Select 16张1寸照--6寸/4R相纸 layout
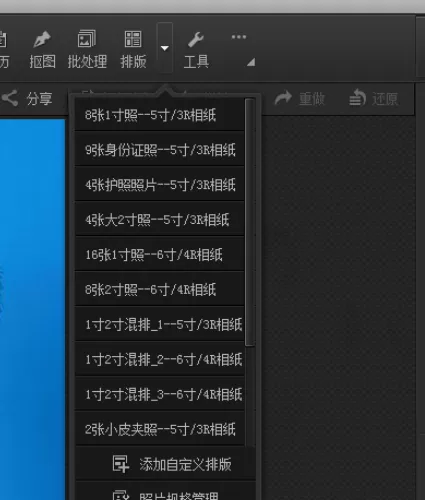The width and height of the screenshot is (425, 500). [160, 255]
